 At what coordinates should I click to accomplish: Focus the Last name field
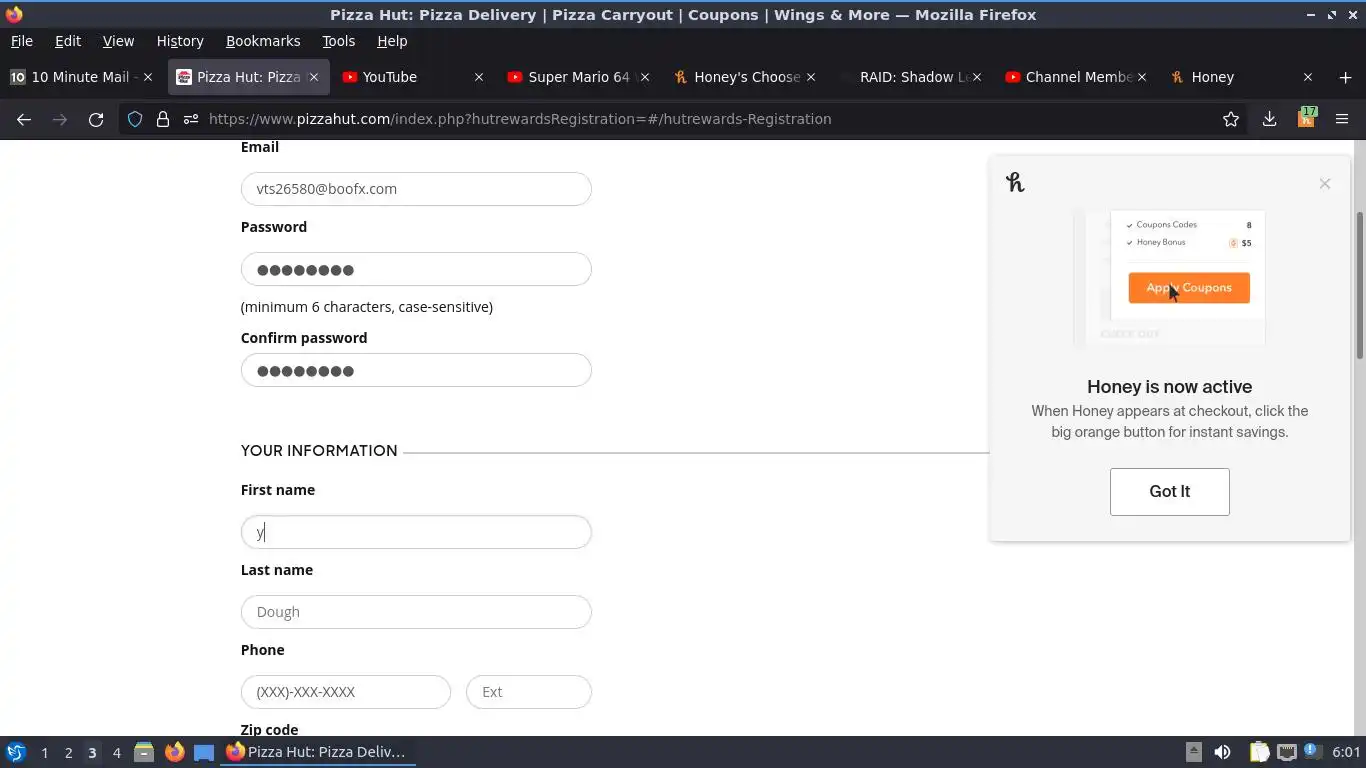(416, 612)
